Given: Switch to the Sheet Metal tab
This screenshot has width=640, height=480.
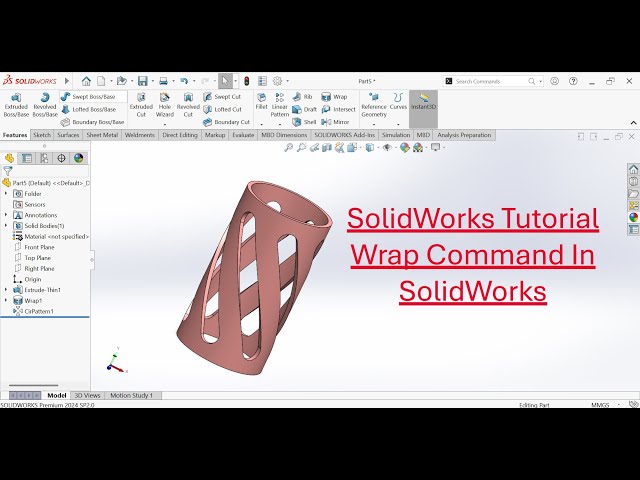Looking at the screenshot, I should [x=102, y=135].
